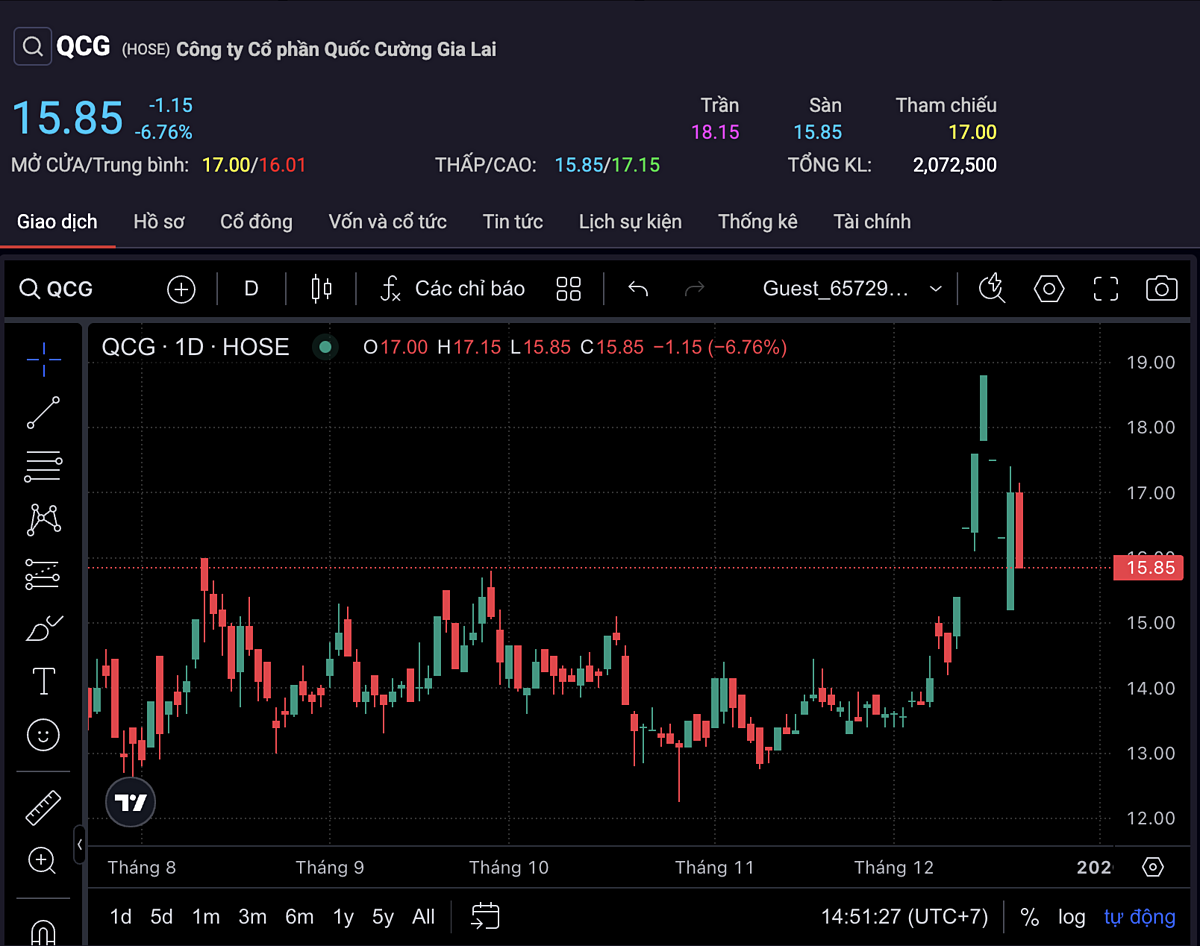This screenshot has height=946, width=1200.
Task: Take a chart snapshot with camera icon
Action: pos(1161,289)
